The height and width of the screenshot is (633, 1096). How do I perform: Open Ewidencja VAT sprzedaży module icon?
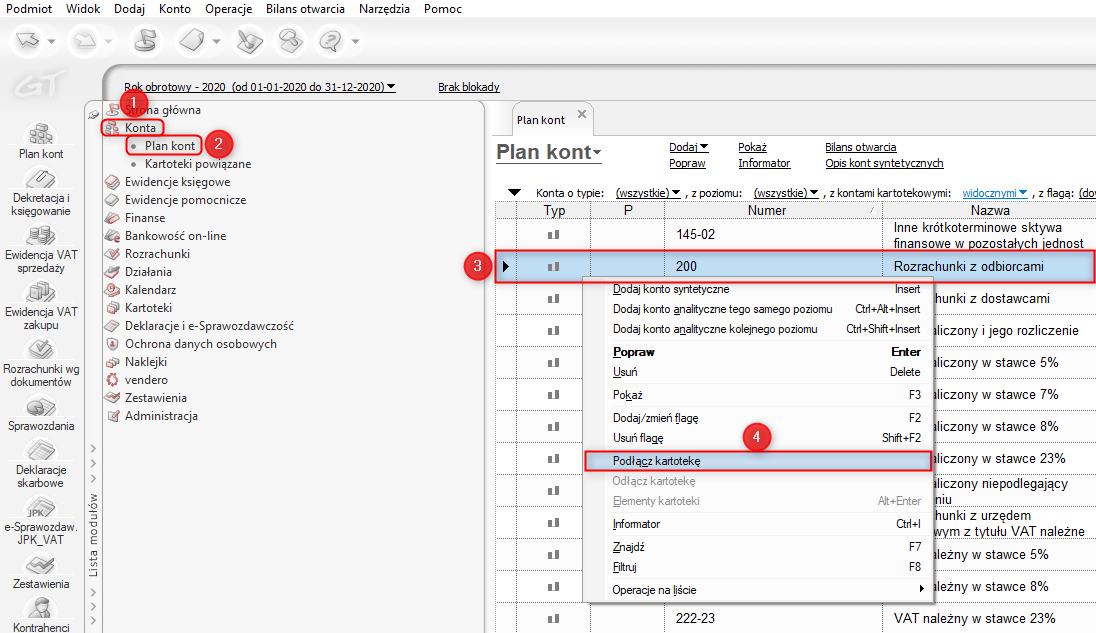41,236
